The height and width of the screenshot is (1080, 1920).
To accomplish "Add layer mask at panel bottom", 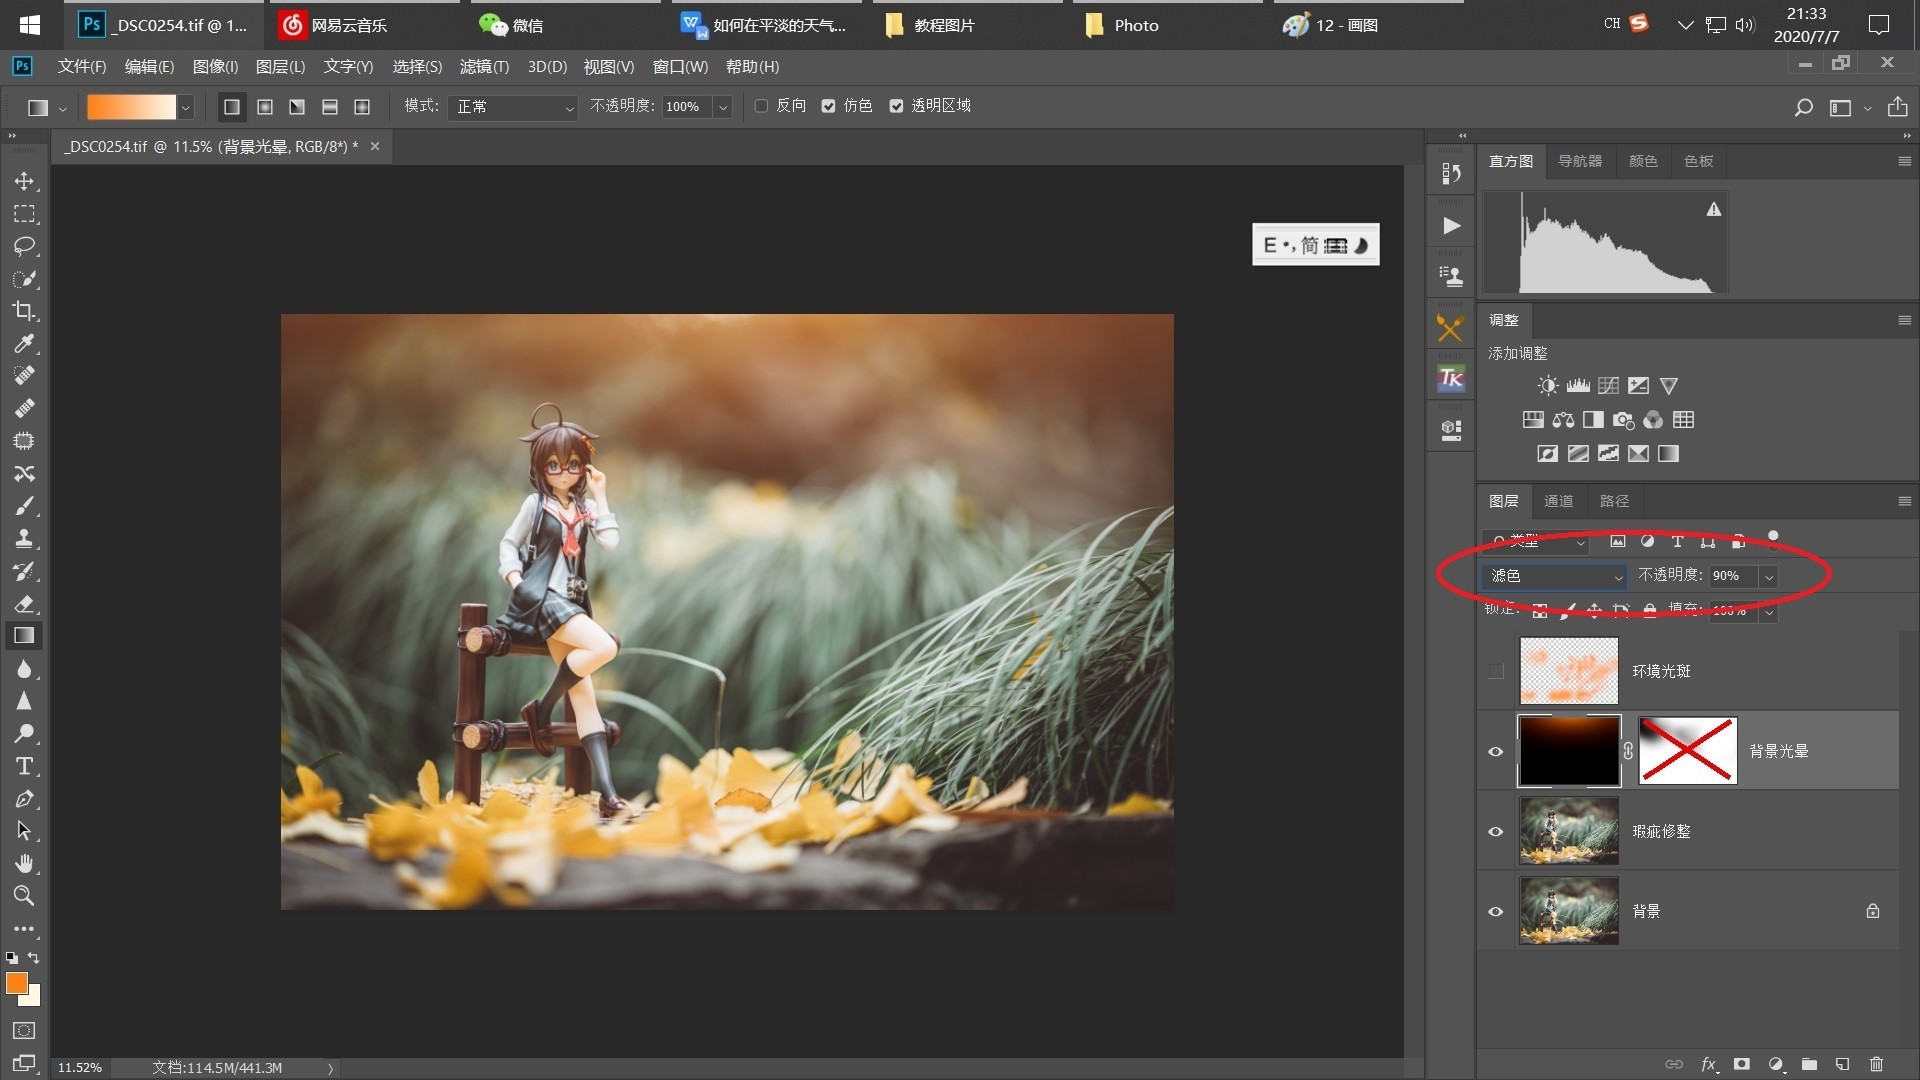I will click(1742, 1064).
